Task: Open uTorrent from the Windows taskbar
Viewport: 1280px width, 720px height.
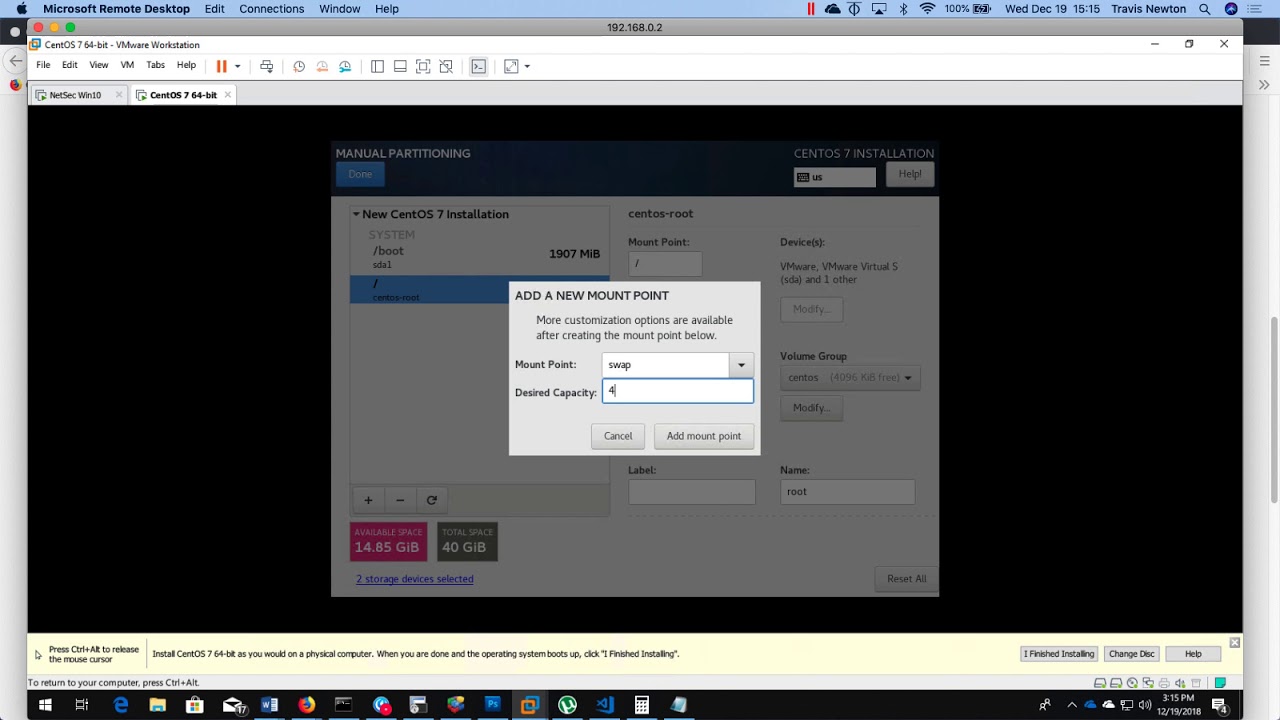Action: point(567,705)
